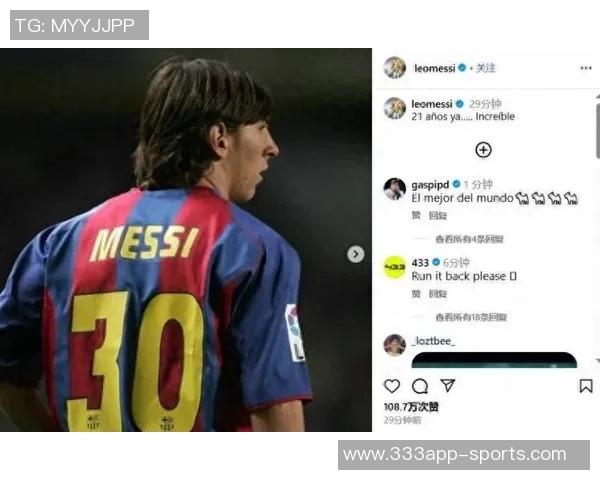Image resolution: width=600 pixels, height=480 pixels.
Task: Advance to the next photo with the arrow
Action: tap(355, 254)
